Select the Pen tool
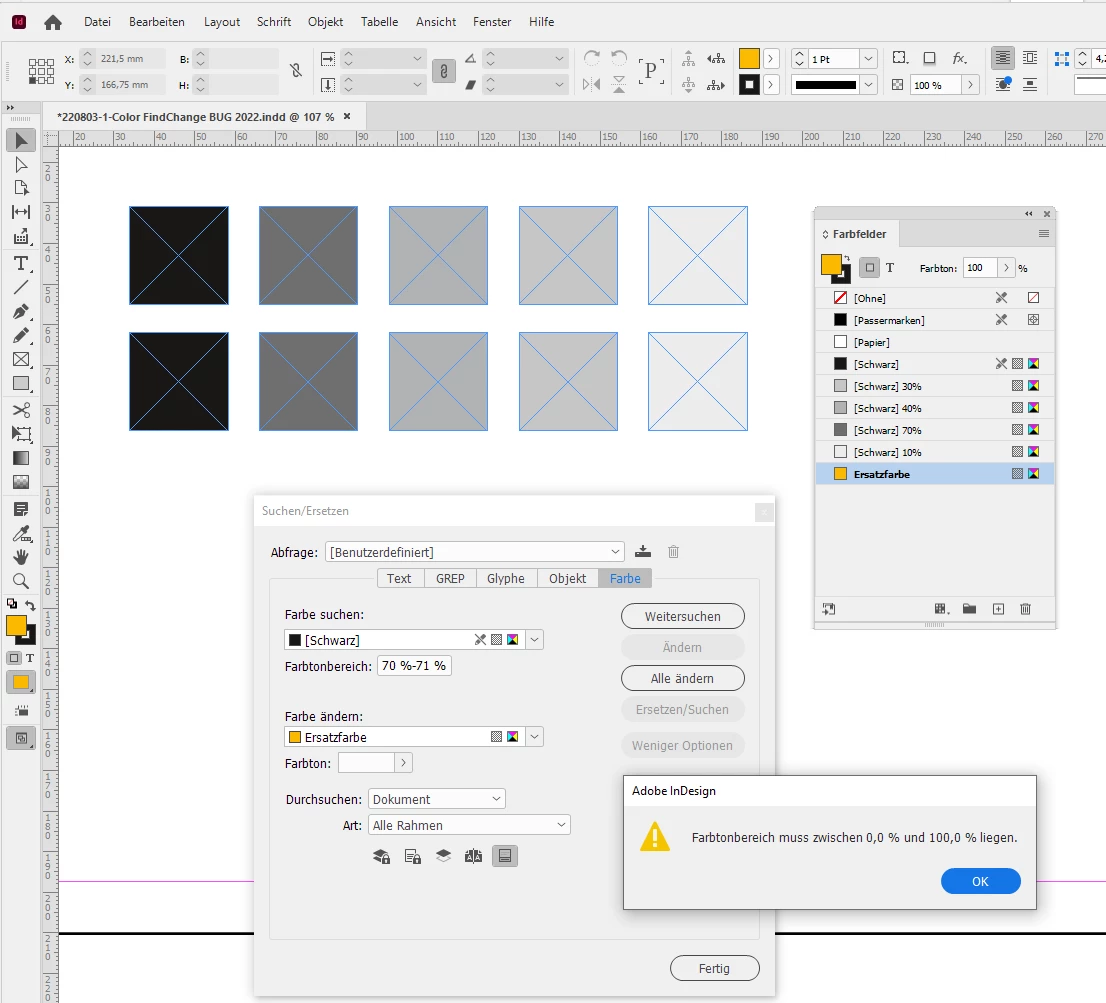 [x=21, y=311]
